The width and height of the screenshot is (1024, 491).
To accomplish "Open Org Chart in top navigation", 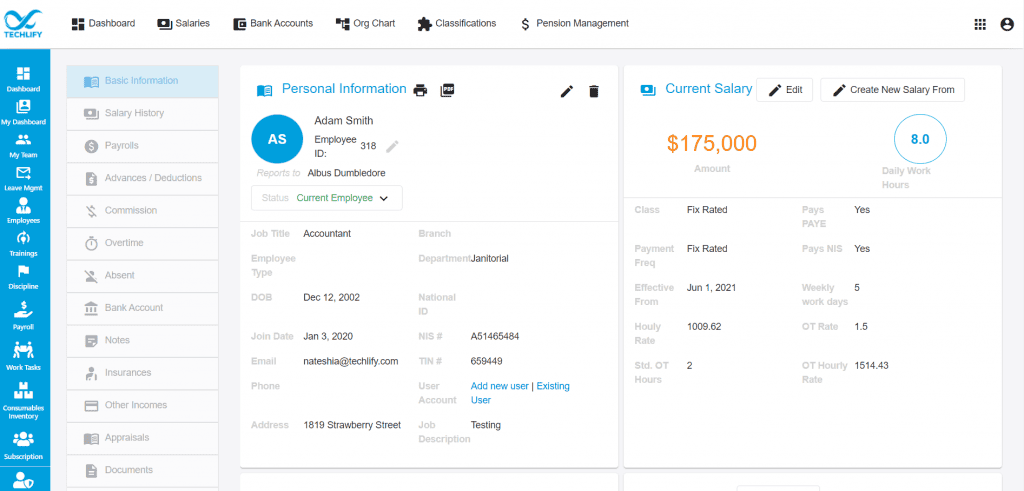I will coord(366,24).
